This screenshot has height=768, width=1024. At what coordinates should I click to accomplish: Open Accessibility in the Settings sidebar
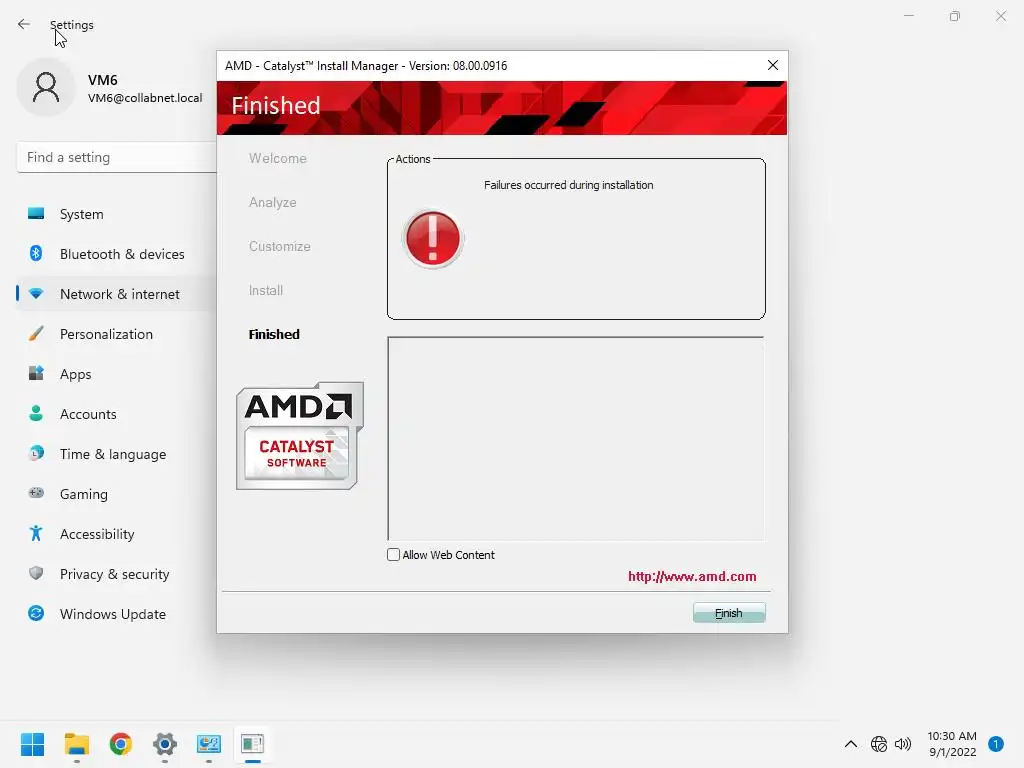116,534
